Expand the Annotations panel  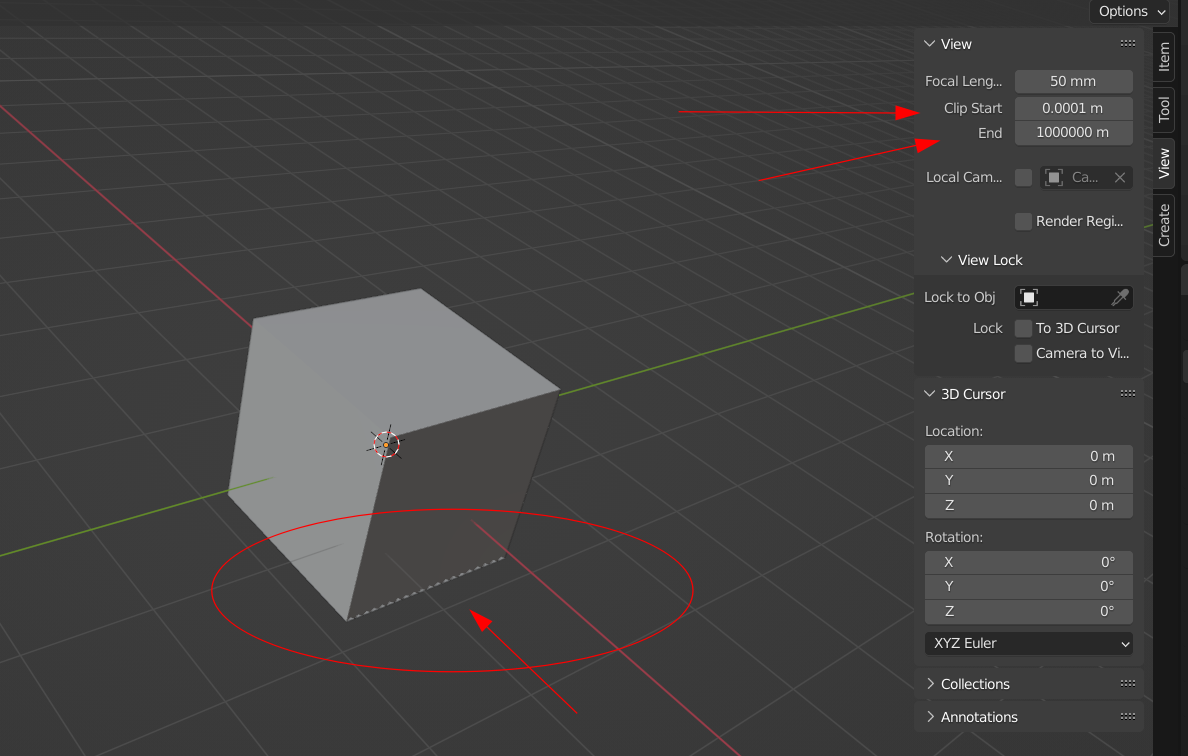point(930,717)
